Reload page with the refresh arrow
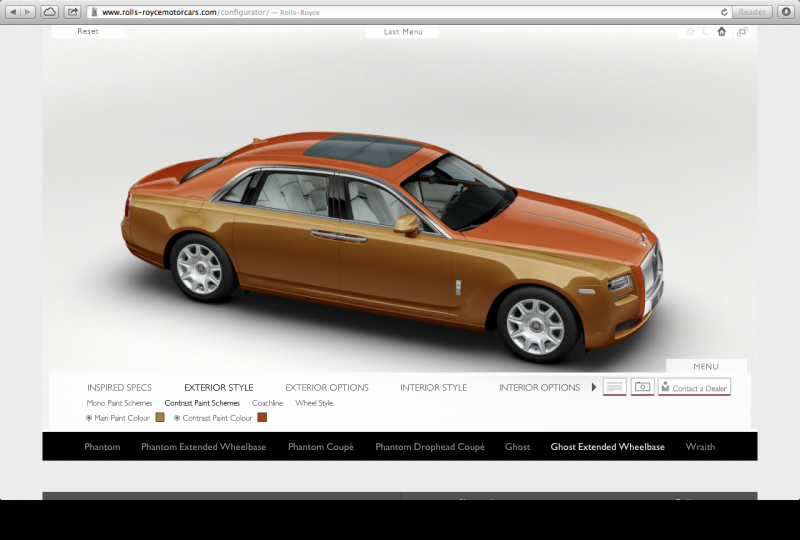This screenshot has width=800, height=540. 724,12
